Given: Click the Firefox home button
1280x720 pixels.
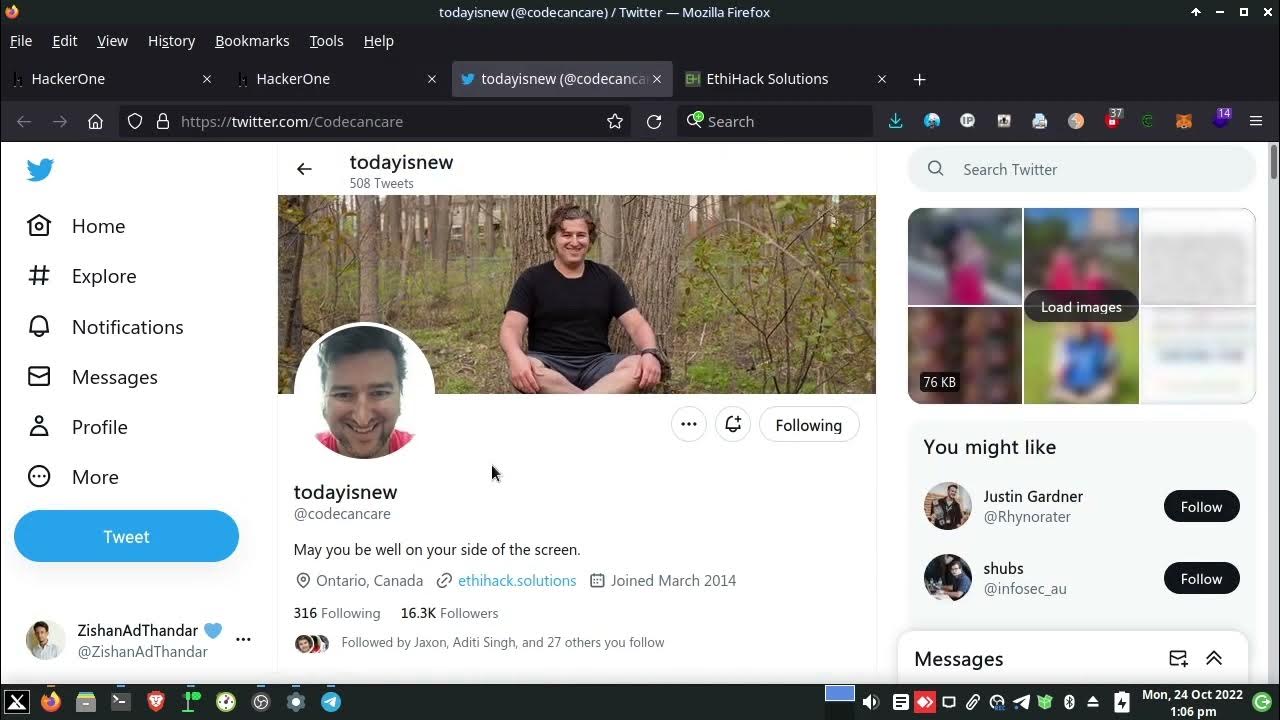Looking at the screenshot, I should (95, 121).
